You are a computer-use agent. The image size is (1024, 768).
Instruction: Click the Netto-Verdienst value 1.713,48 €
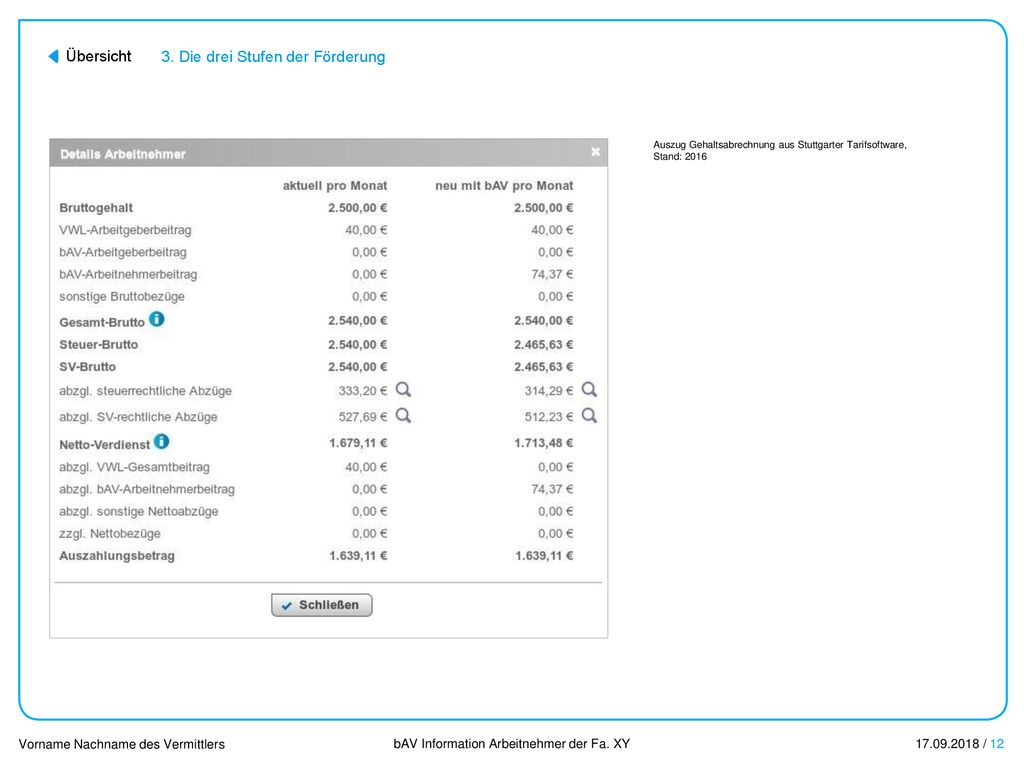(x=543, y=443)
